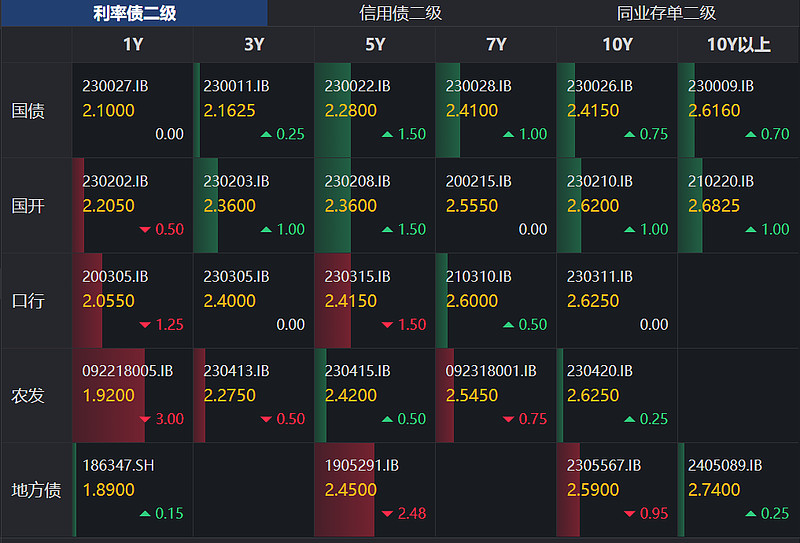The height and width of the screenshot is (543, 800).
Task: Click the green up arrow beside 0.25 under 230011.IB
Action: (266, 134)
